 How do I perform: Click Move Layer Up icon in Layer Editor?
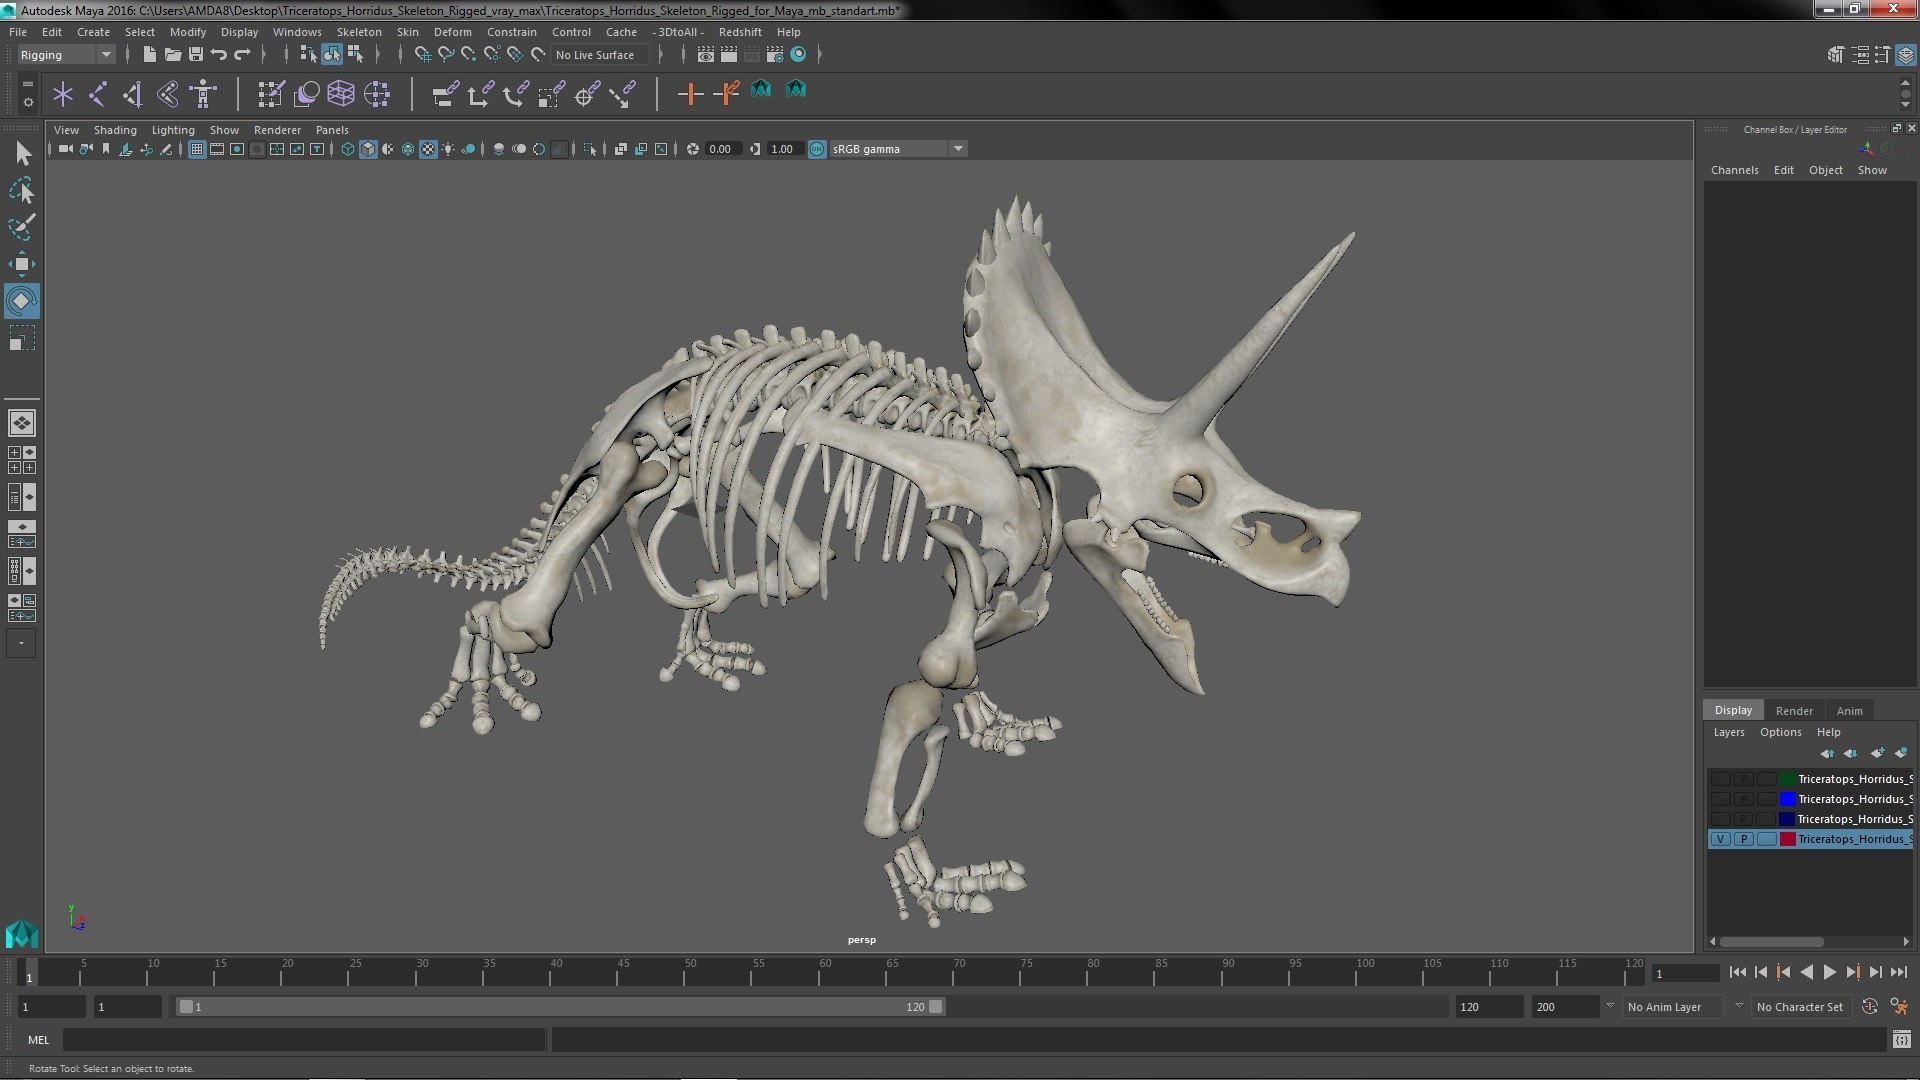click(1827, 753)
